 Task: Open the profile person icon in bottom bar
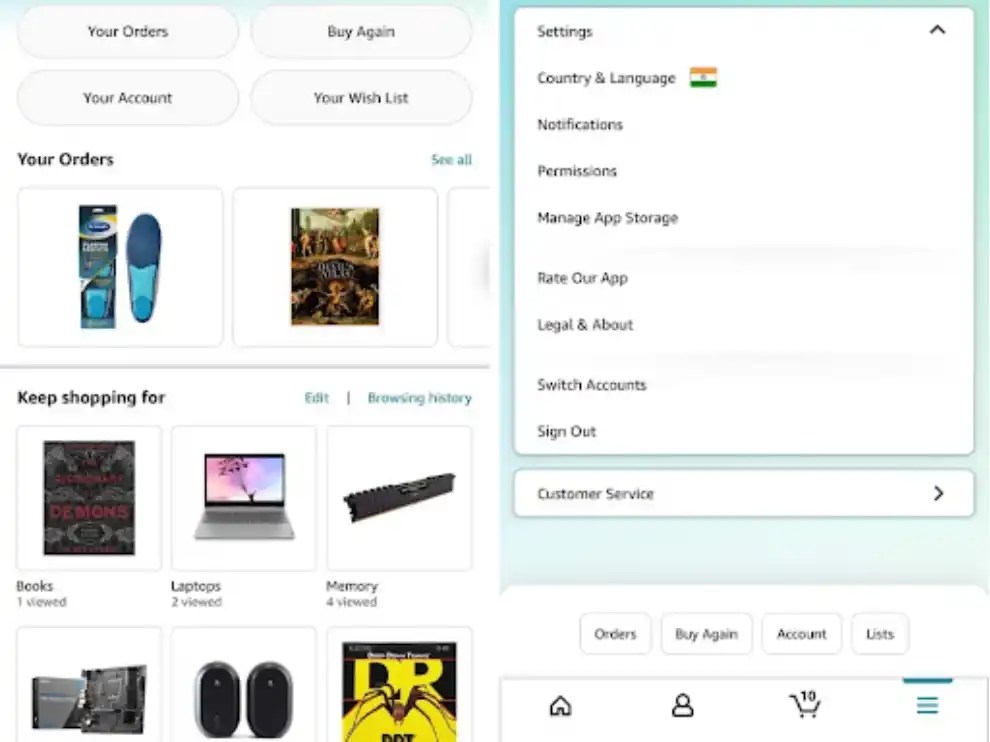tap(682, 705)
